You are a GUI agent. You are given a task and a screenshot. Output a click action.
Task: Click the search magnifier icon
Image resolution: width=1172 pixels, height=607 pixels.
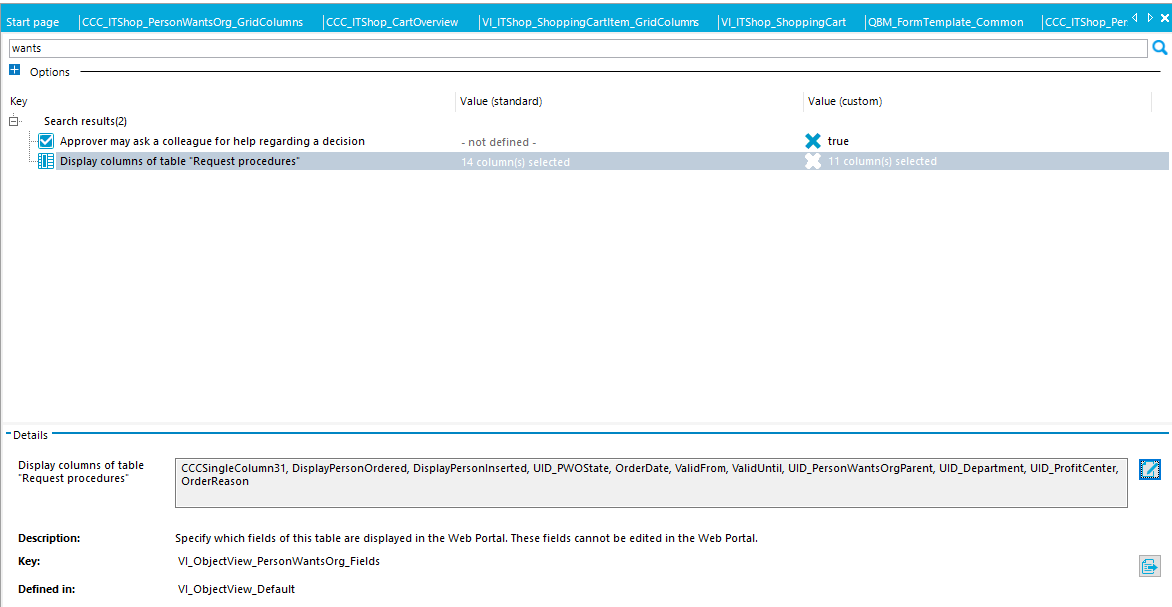[1160, 47]
